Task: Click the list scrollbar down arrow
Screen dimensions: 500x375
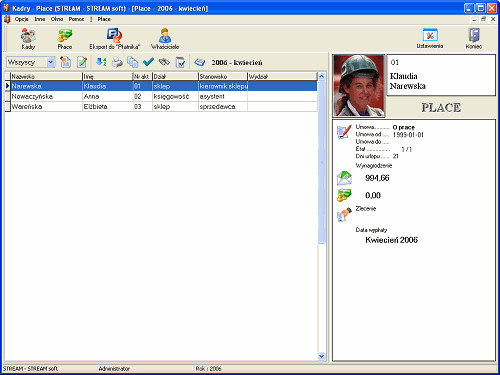Action: click(321, 356)
